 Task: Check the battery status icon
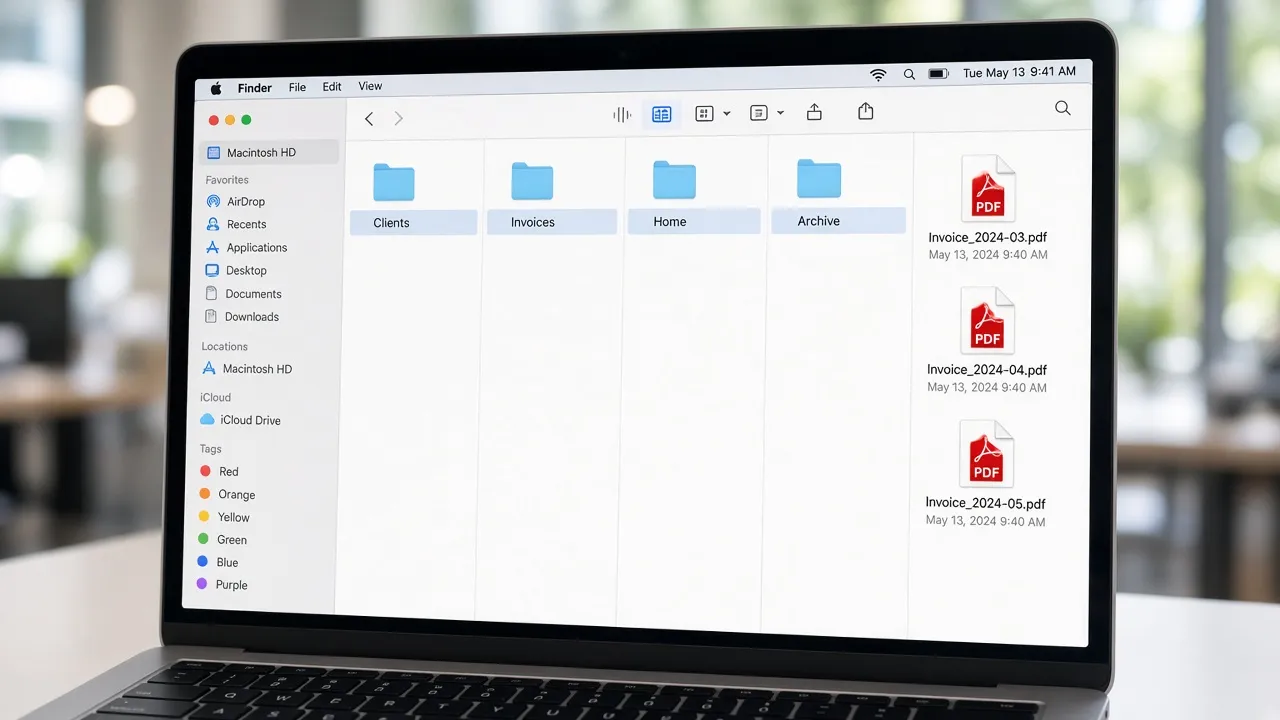pos(938,74)
